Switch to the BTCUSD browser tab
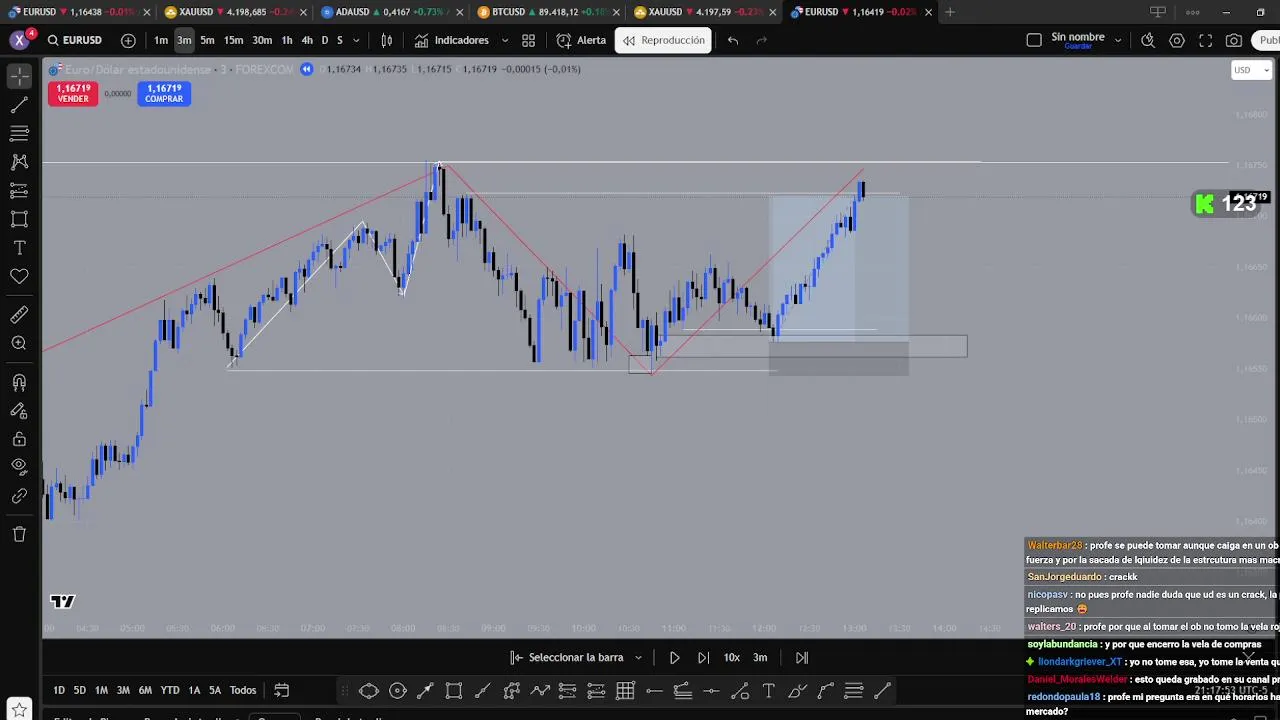The height and width of the screenshot is (720, 1280). pyautogui.click(x=547, y=12)
